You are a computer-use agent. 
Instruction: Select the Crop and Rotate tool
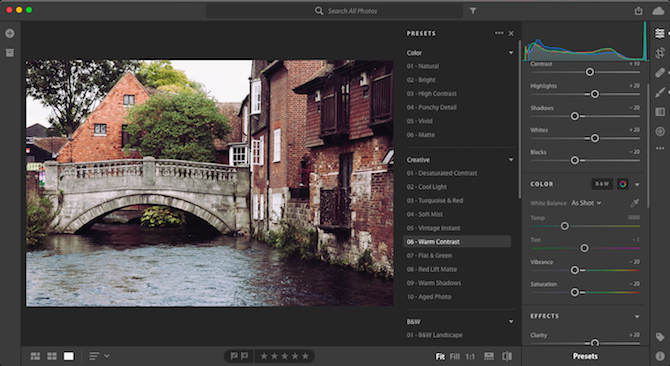(660, 53)
